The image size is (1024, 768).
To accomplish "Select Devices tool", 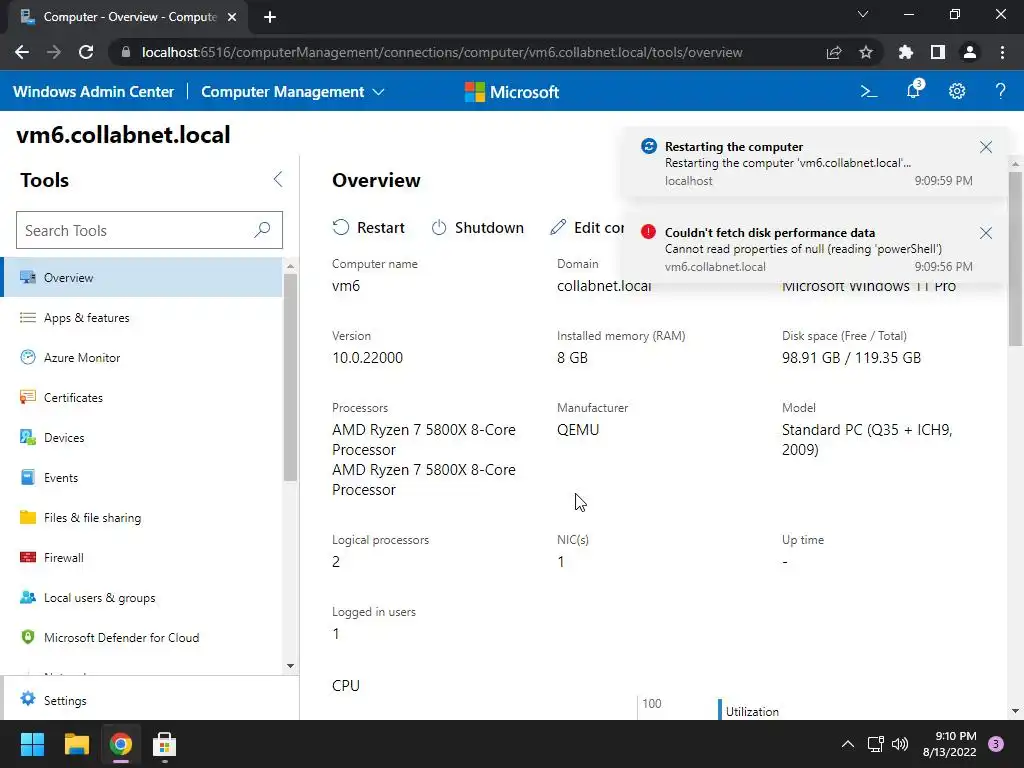I will tap(142, 438).
